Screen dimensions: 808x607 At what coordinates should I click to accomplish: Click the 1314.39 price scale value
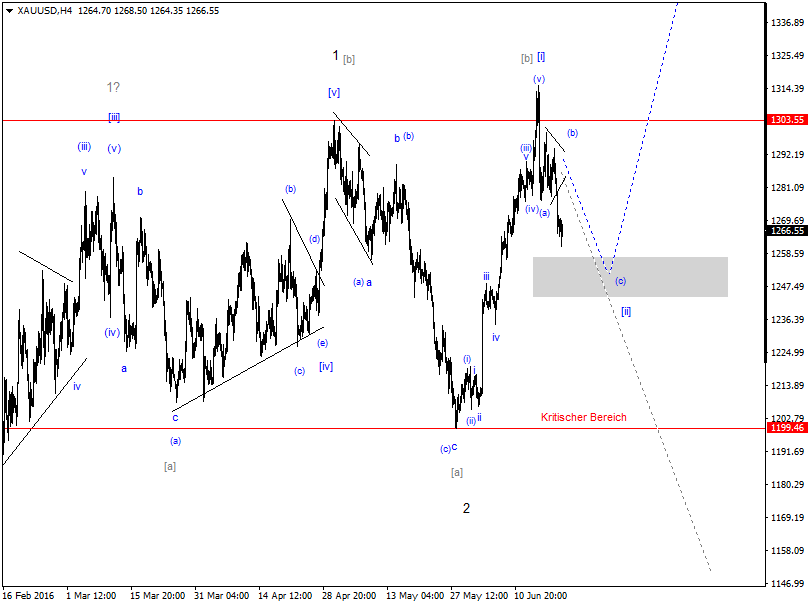pos(787,89)
